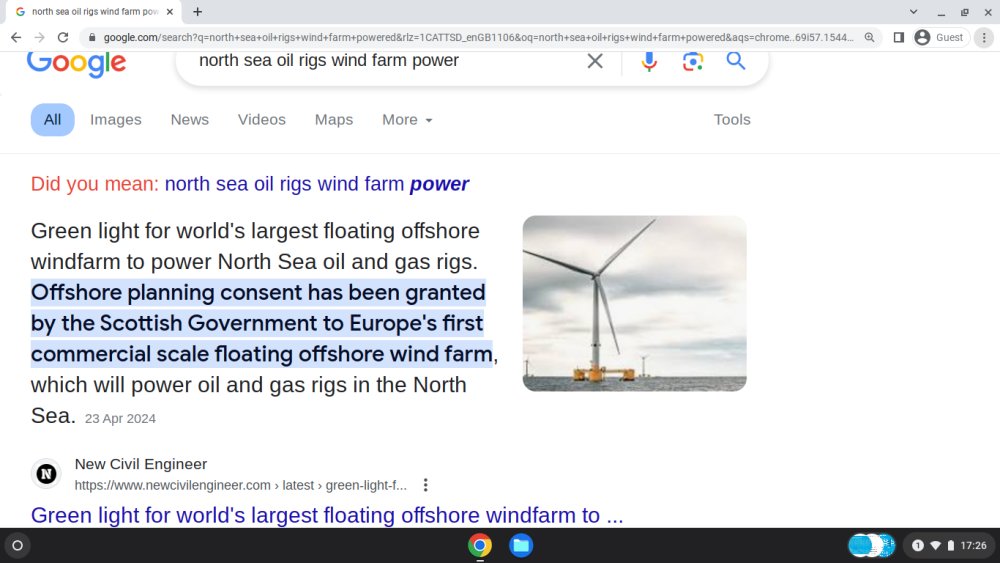Toggle the browser side panel
1000x563 pixels.
click(x=899, y=38)
